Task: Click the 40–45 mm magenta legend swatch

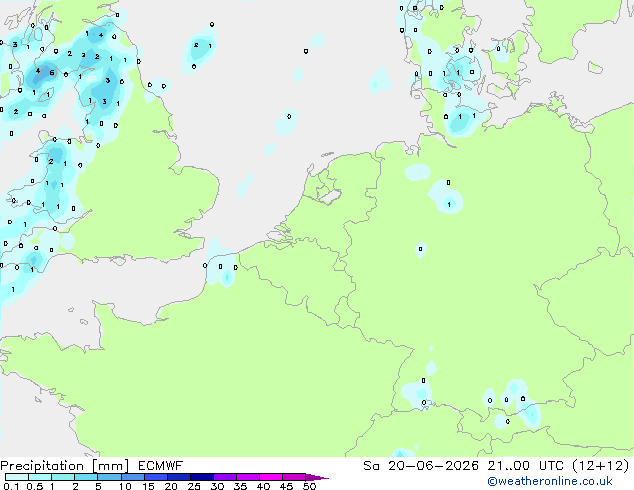Action: [x=271, y=477]
